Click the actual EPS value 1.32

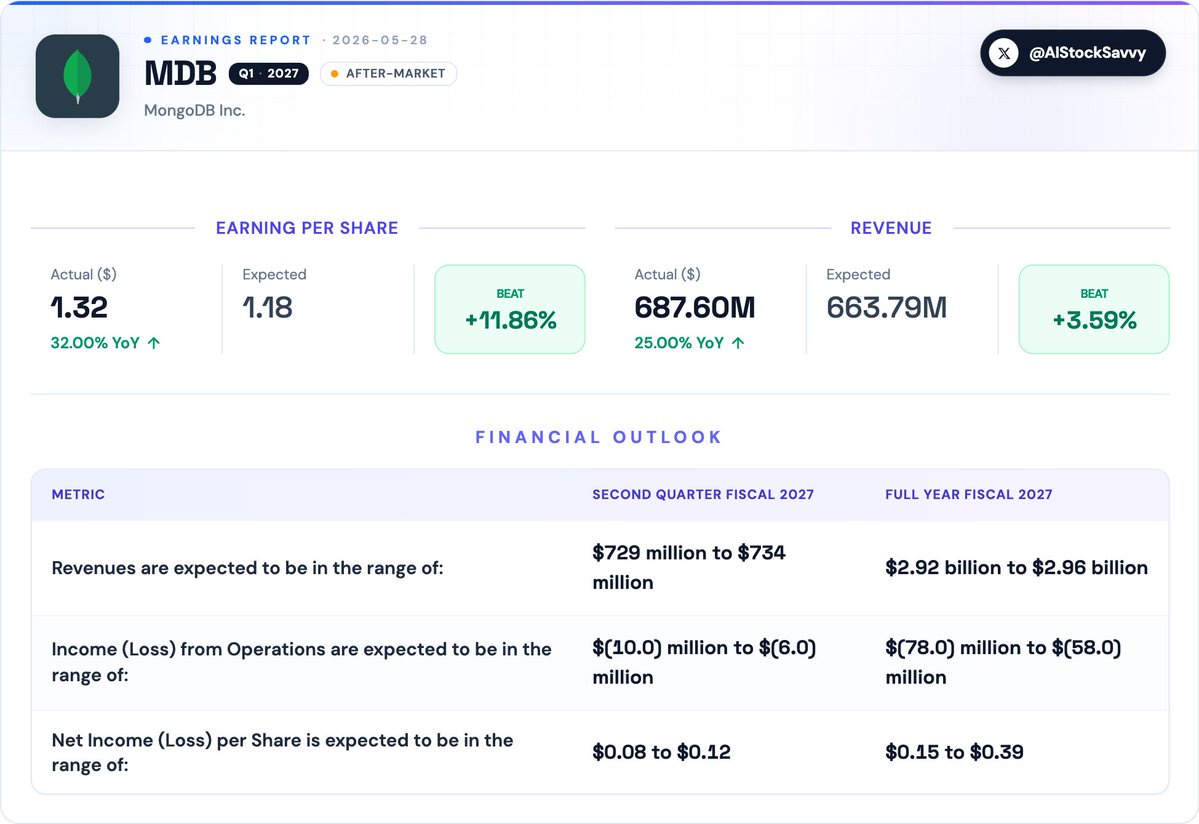80,307
